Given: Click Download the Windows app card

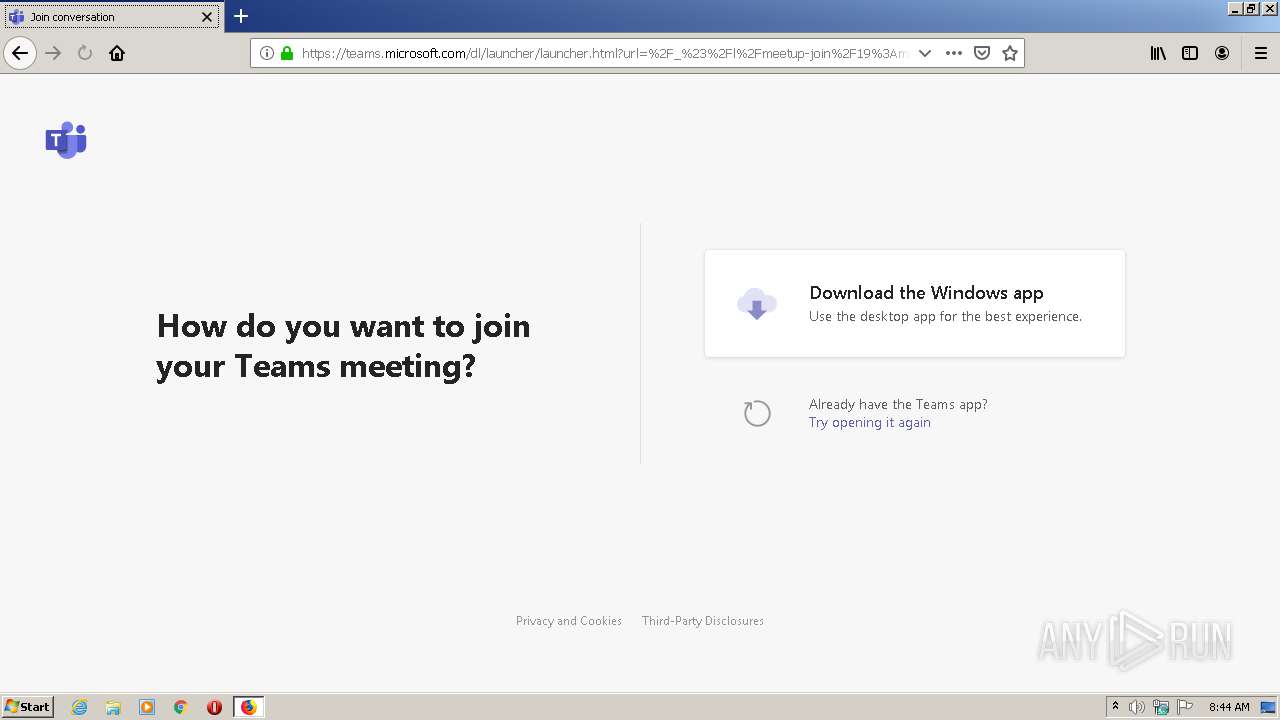Looking at the screenshot, I should 915,303.
